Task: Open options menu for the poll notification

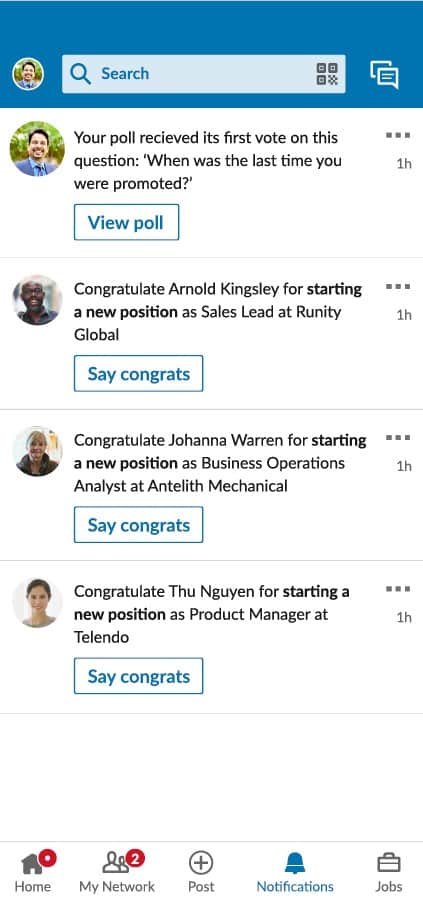Action: point(398,136)
